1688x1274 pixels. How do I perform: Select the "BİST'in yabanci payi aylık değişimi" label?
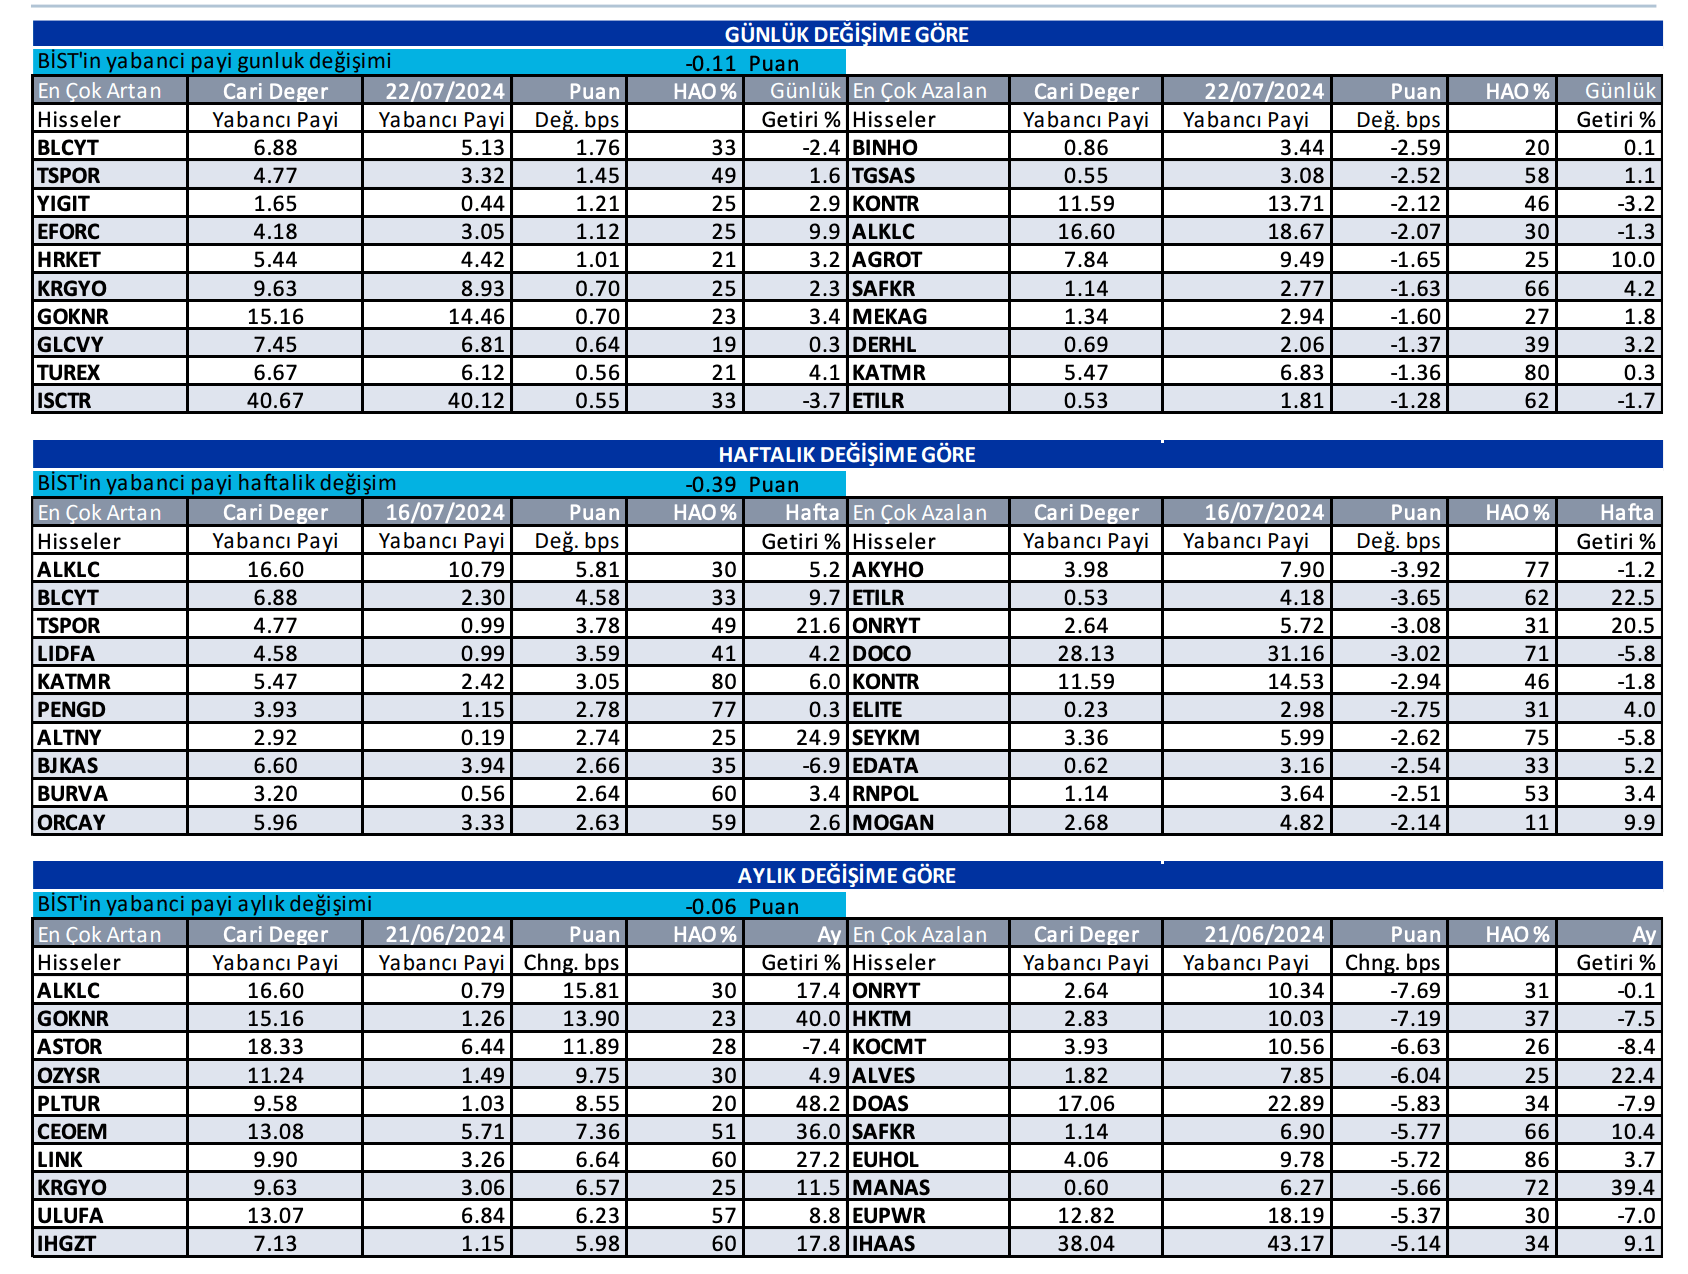point(204,904)
